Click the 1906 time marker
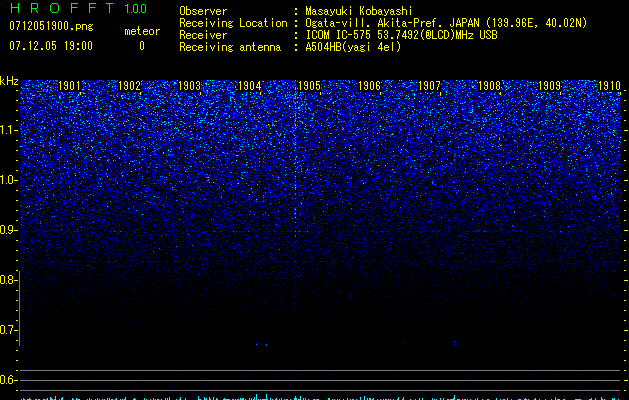 click(369, 86)
